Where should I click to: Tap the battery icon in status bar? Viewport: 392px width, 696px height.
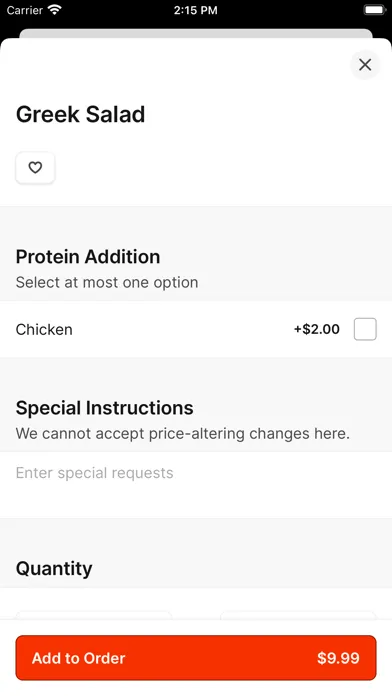pyautogui.click(x=375, y=10)
